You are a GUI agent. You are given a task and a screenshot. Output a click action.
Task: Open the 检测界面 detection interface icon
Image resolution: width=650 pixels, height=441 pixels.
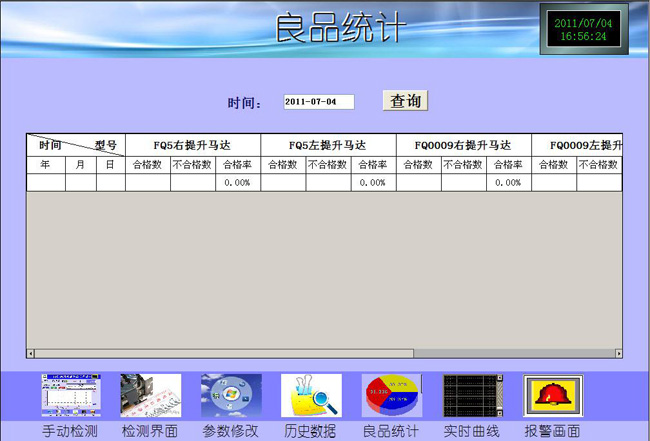150,395
